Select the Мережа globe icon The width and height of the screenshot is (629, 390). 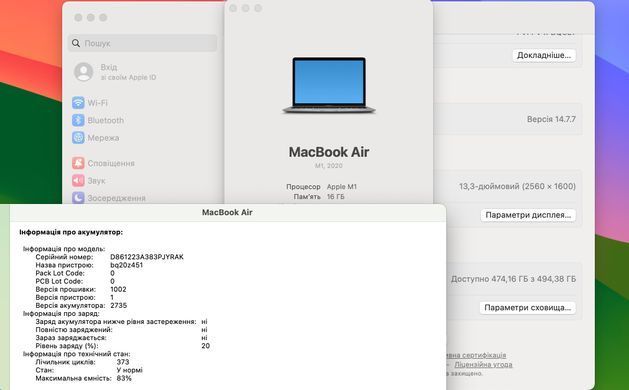point(78,138)
